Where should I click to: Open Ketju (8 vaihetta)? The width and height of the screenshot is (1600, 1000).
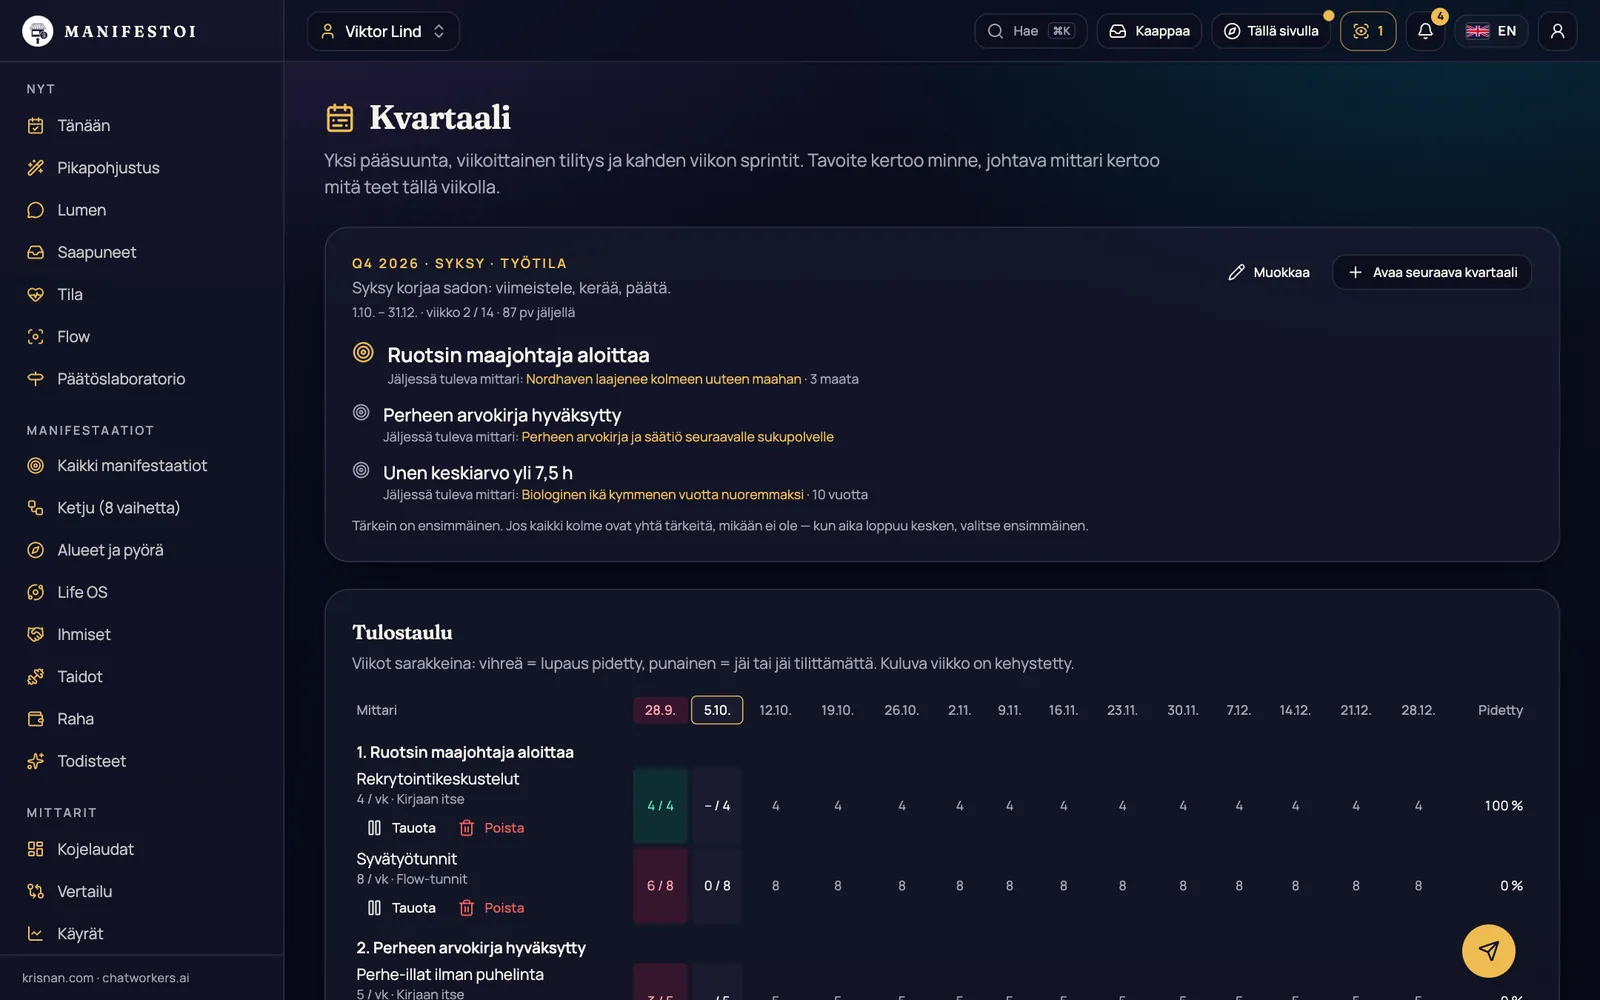(x=141, y=508)
